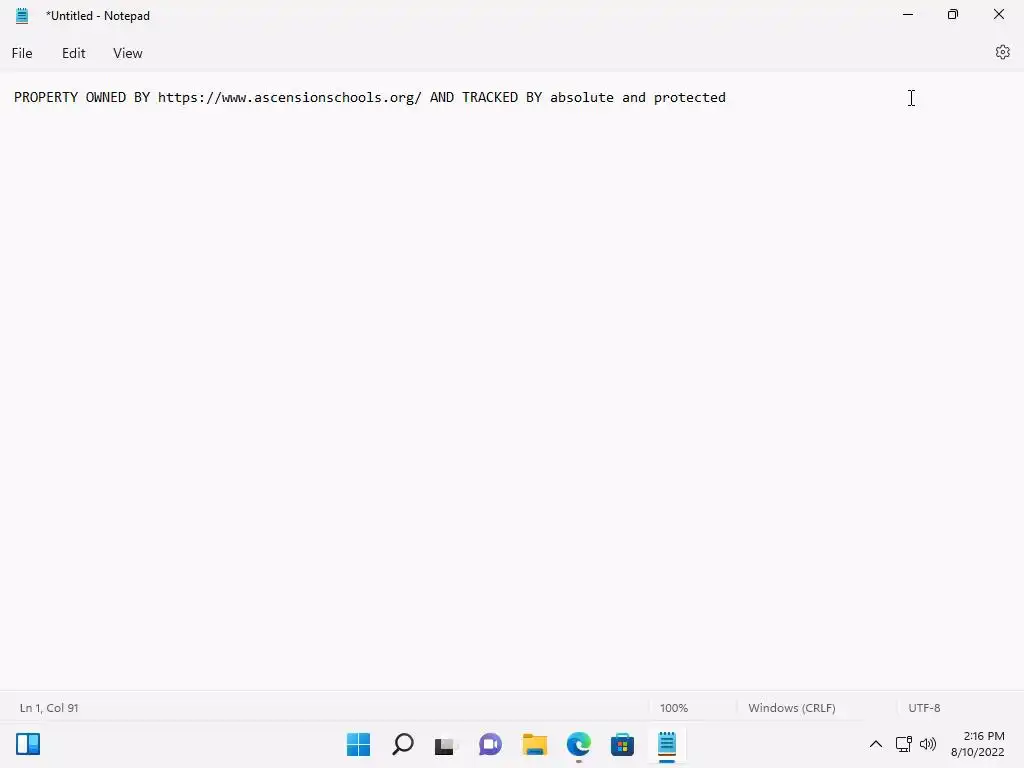
Task: Launch Microsoft Edge from taskbar
Action: 579,744
